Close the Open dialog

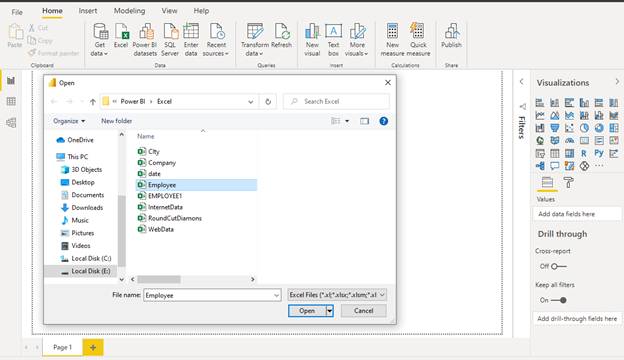(388, 83)
